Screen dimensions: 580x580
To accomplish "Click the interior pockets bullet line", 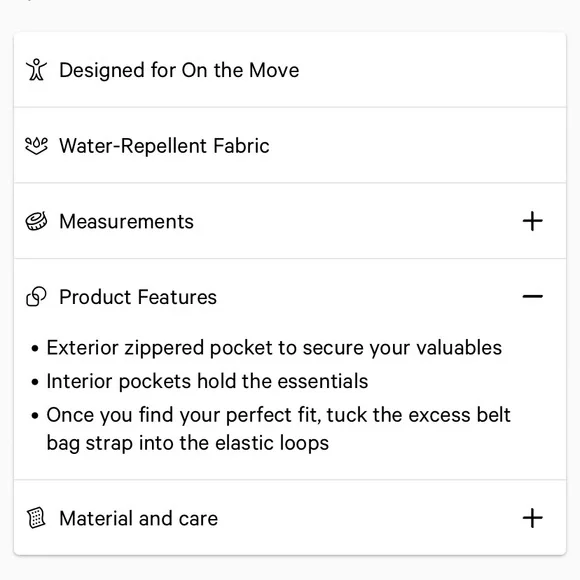I will click(x=207, y=381).
